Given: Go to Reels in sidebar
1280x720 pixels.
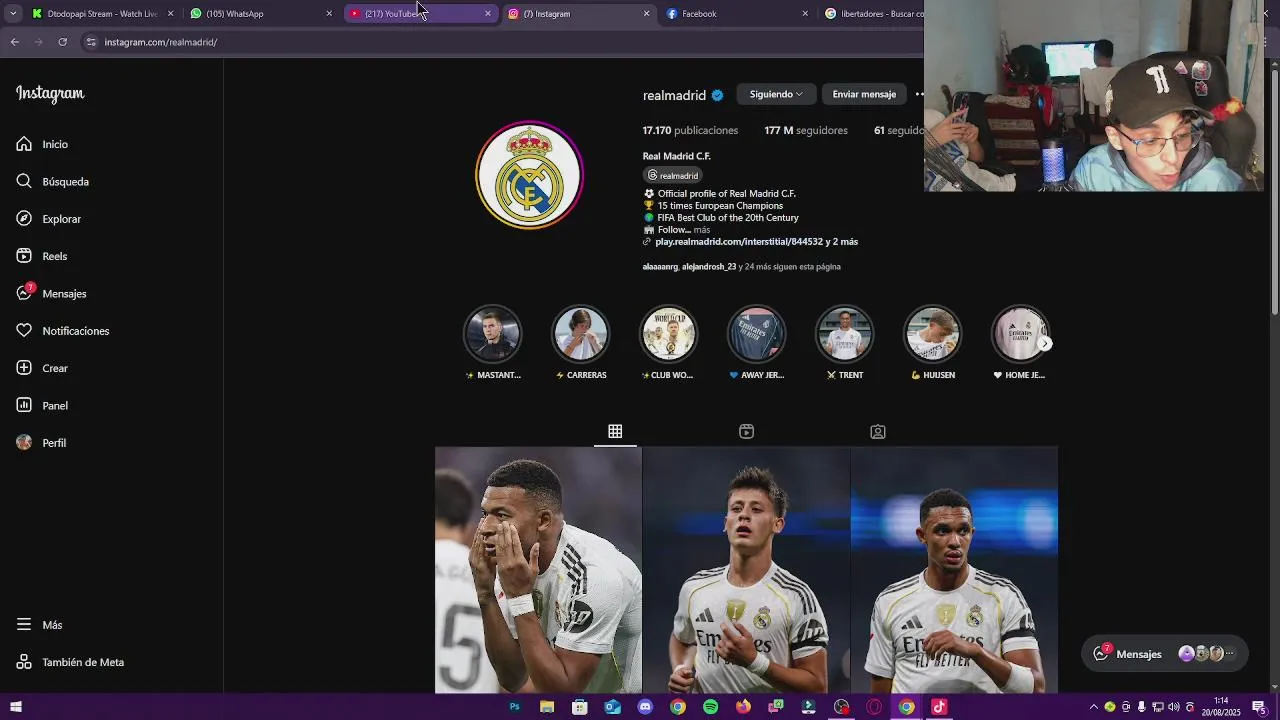Looking at the screenshot, I should tap(41, 256).
